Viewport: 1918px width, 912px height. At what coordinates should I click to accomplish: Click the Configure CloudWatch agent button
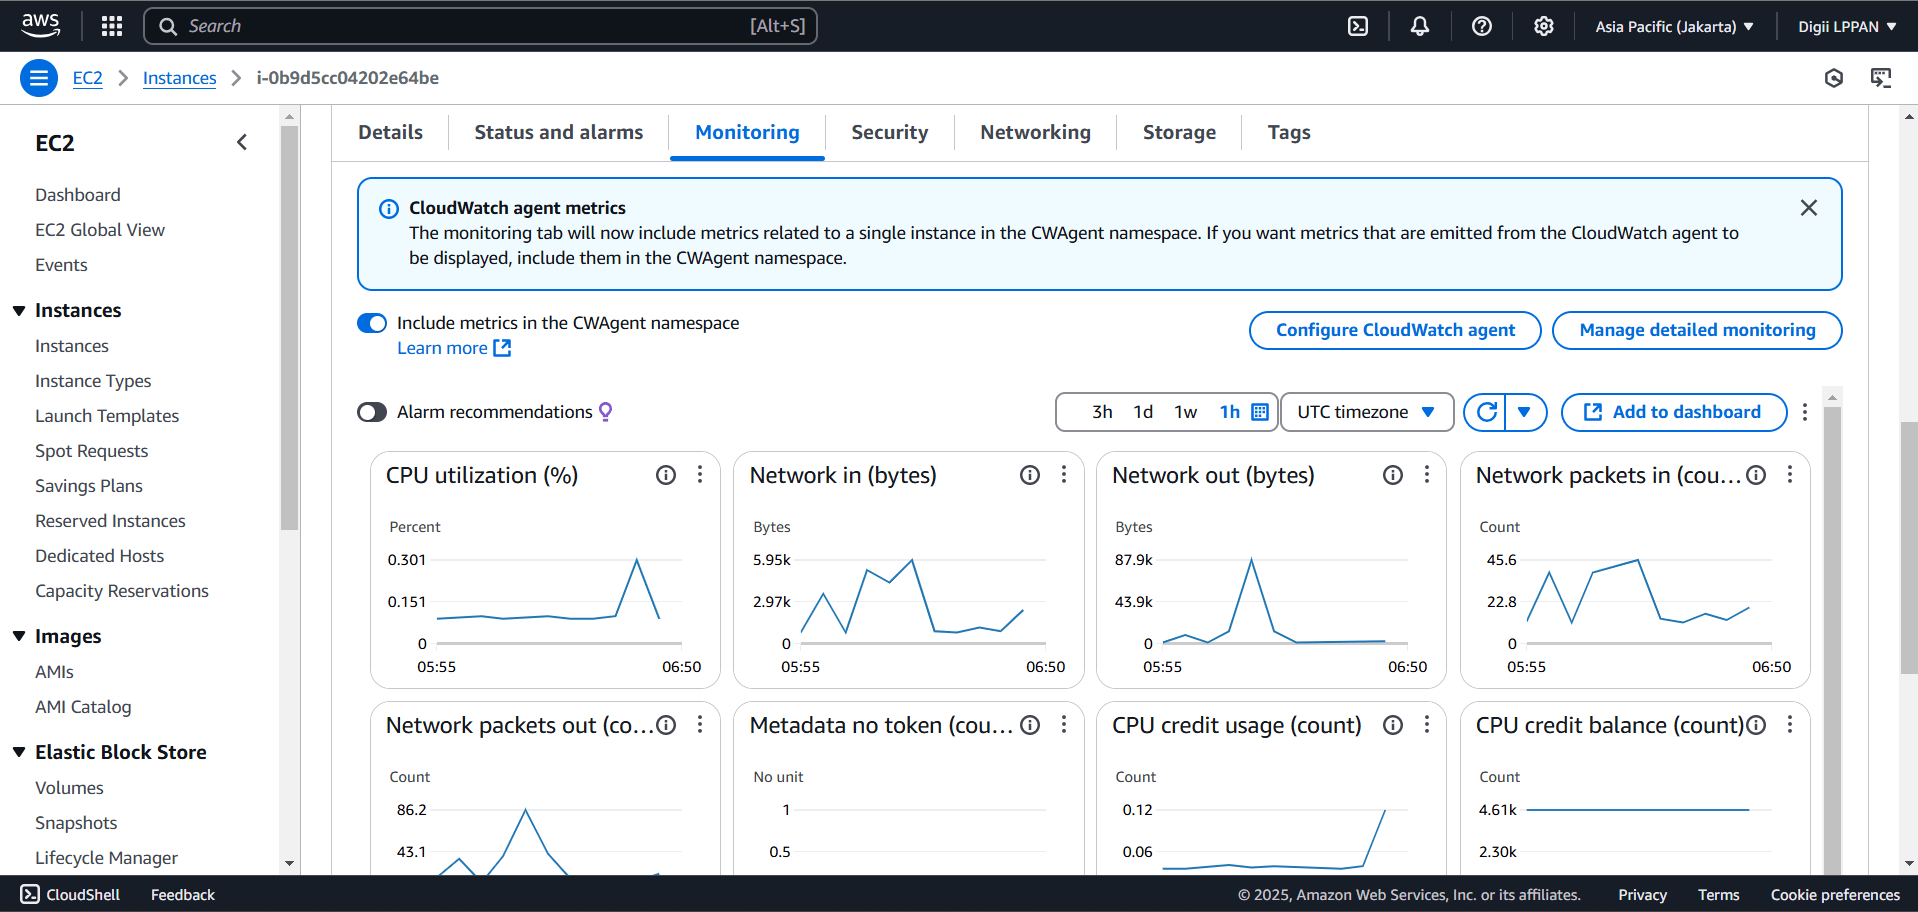click(1394, 330)
